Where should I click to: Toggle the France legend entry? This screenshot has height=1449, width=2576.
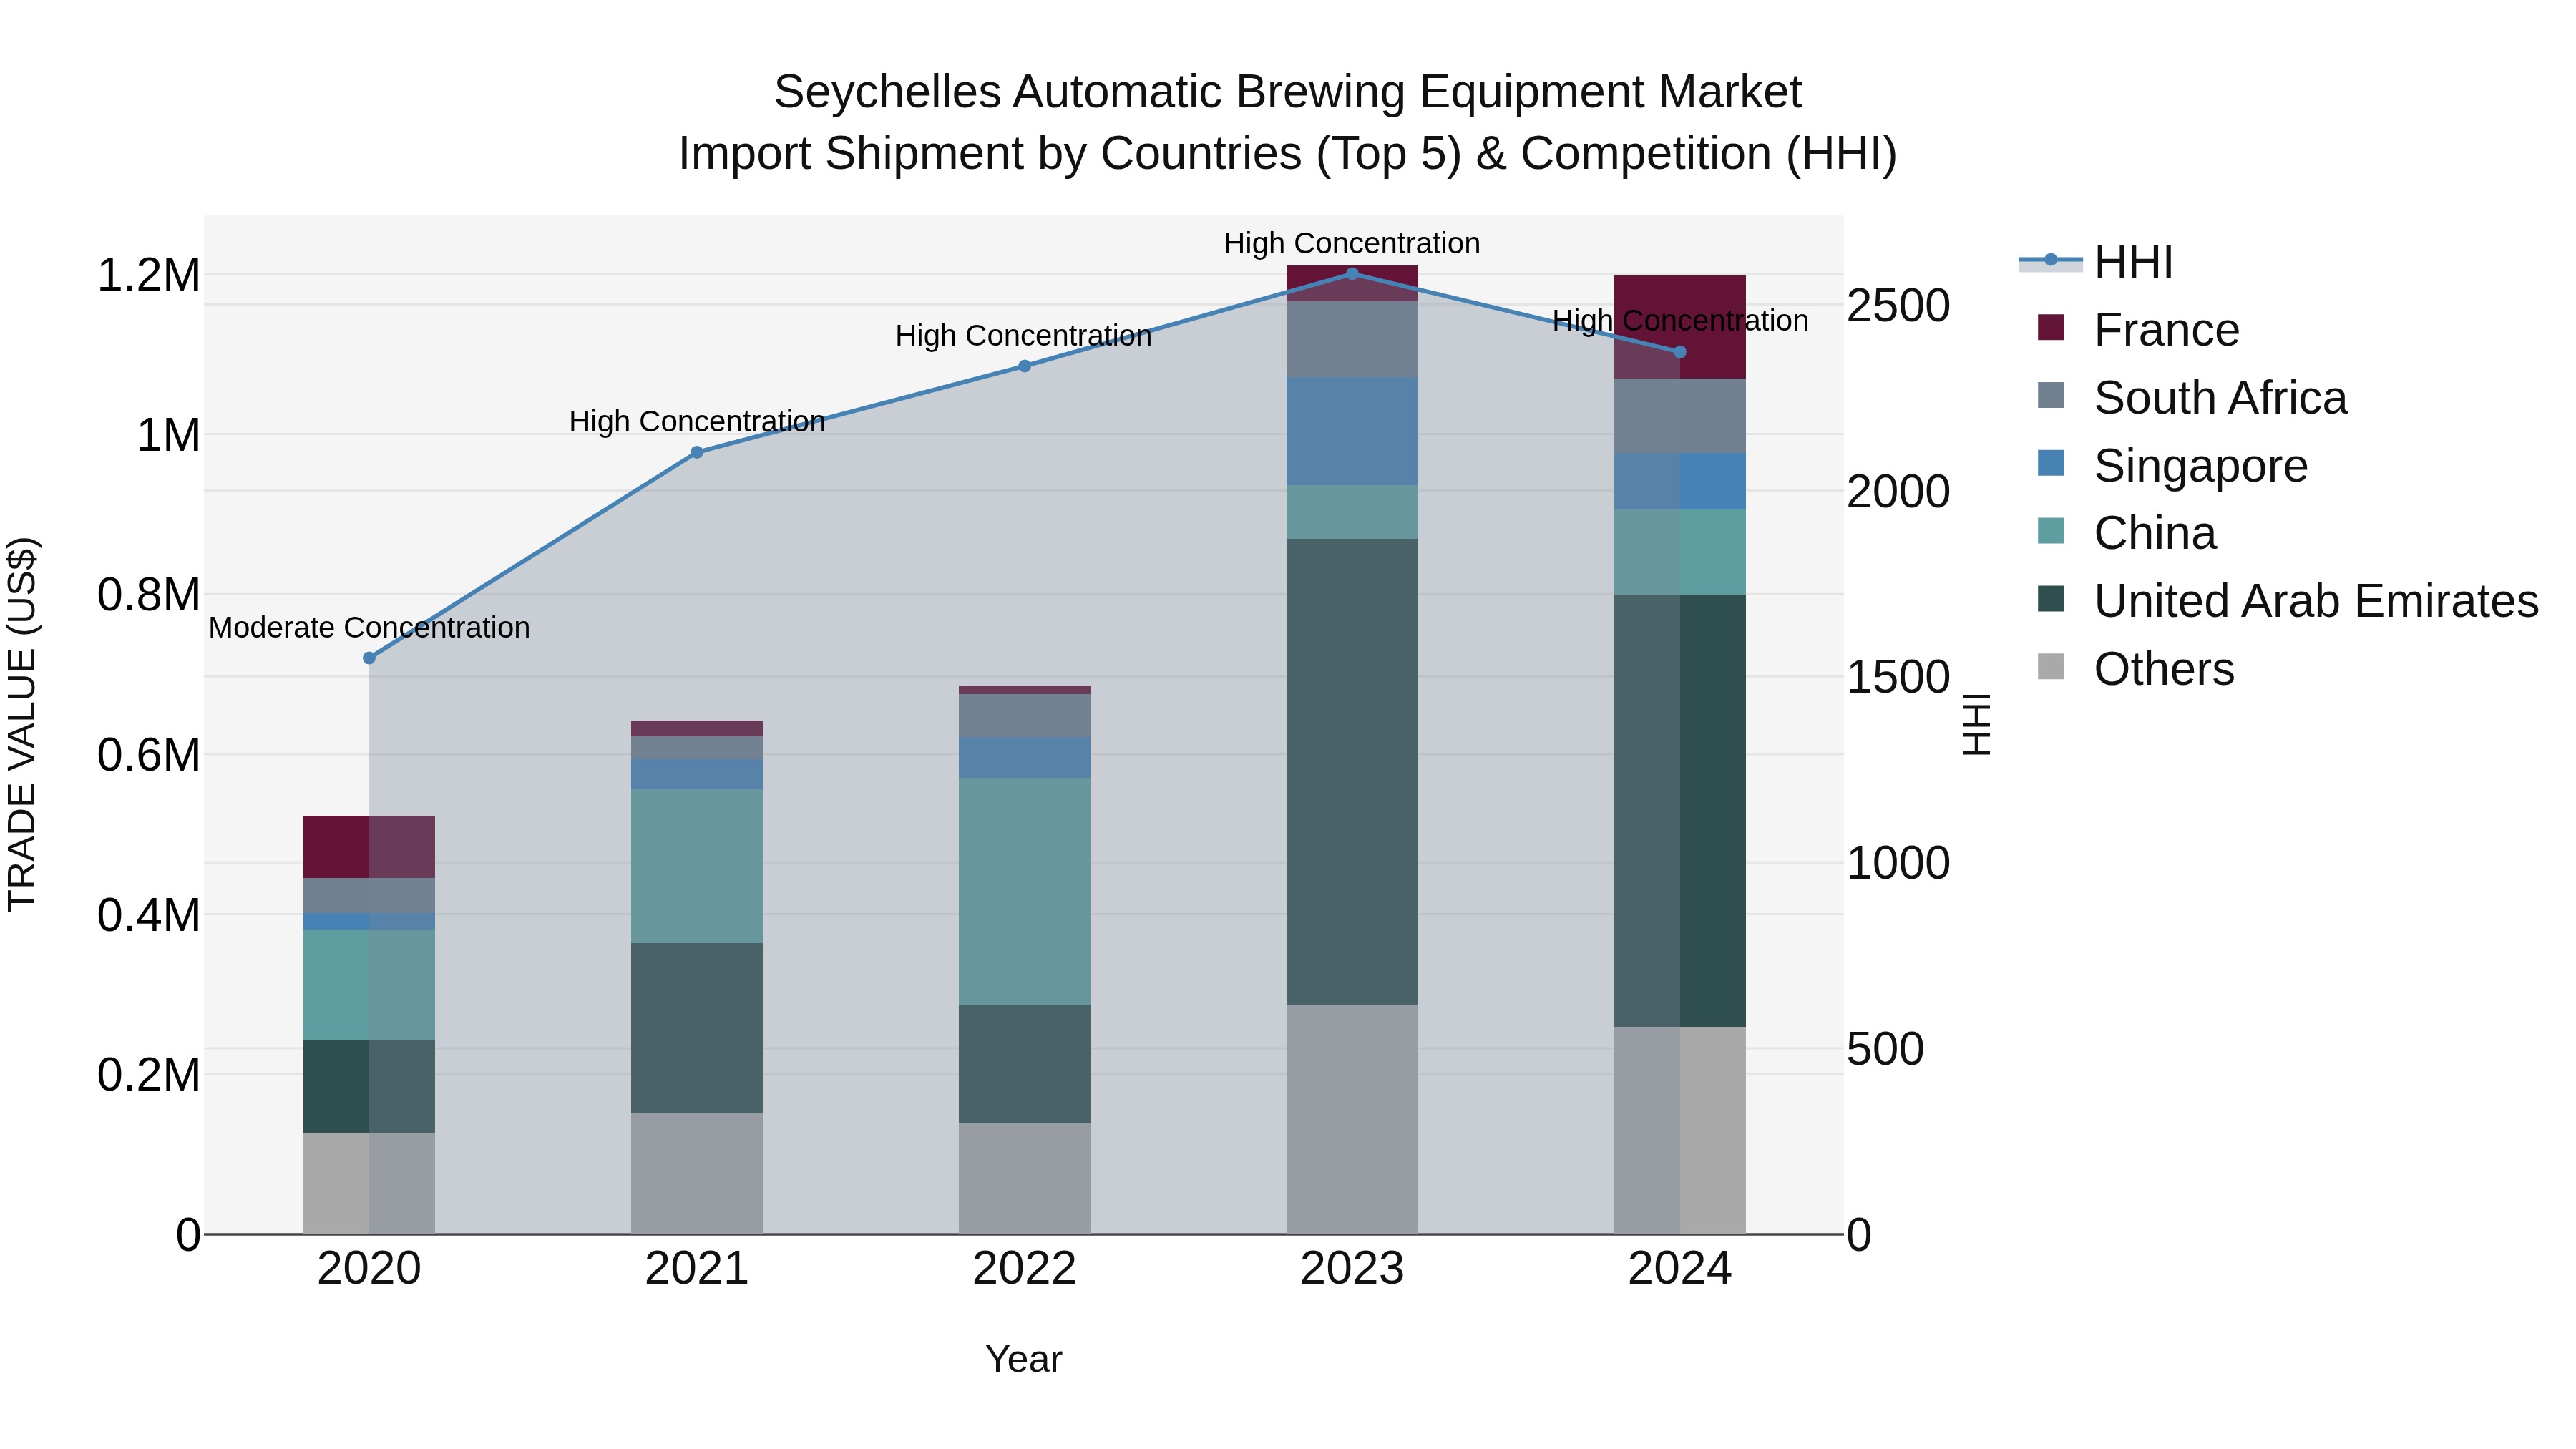[2138, 330]
